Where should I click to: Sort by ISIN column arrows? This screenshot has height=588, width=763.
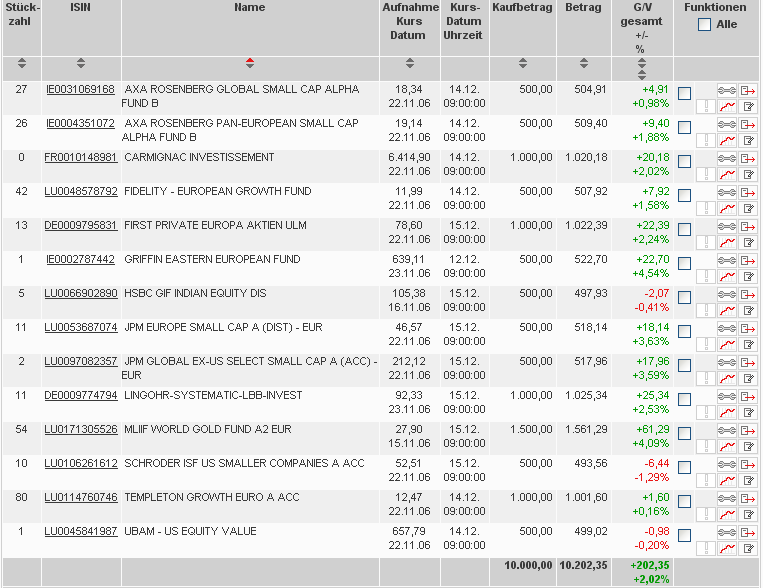[x=81, y=64]
